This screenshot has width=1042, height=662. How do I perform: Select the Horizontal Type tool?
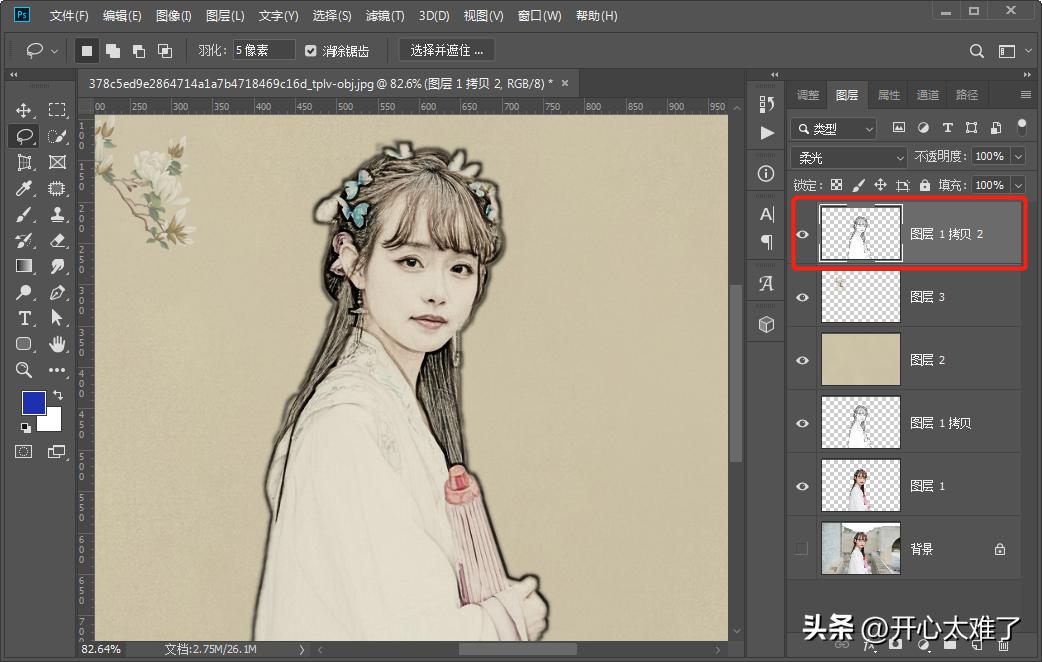coord(23,318)
